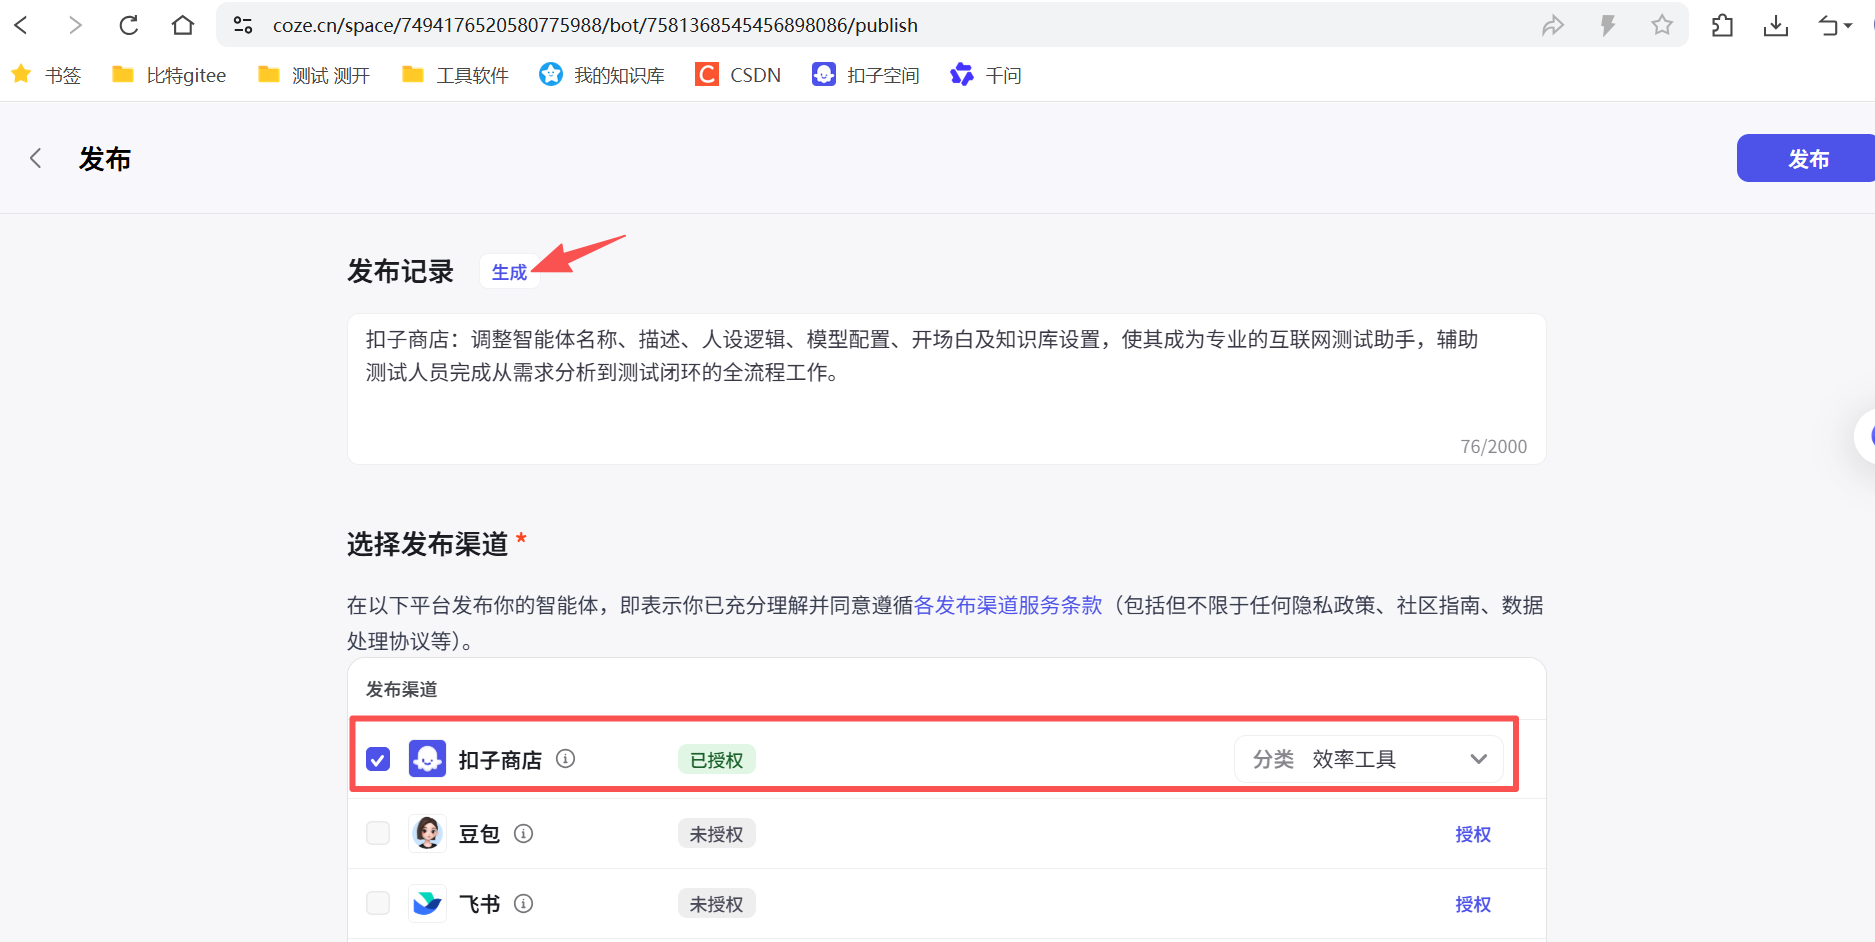The width and height of the screenshot is (1875, 942).
Task: Check the 豆包 channel checkbox
Action: pos(378,833)
